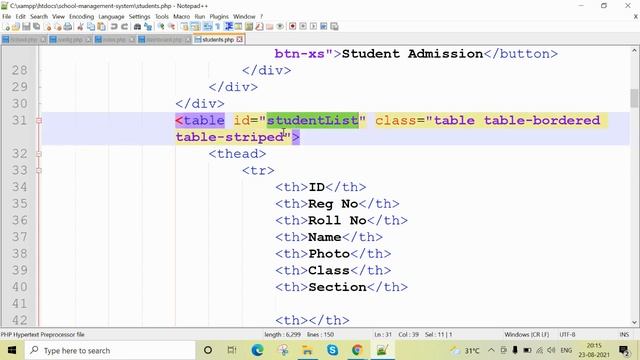Open the Plugins menu
640x360 pixels.
pyautogui.click(x=219, y=16)
